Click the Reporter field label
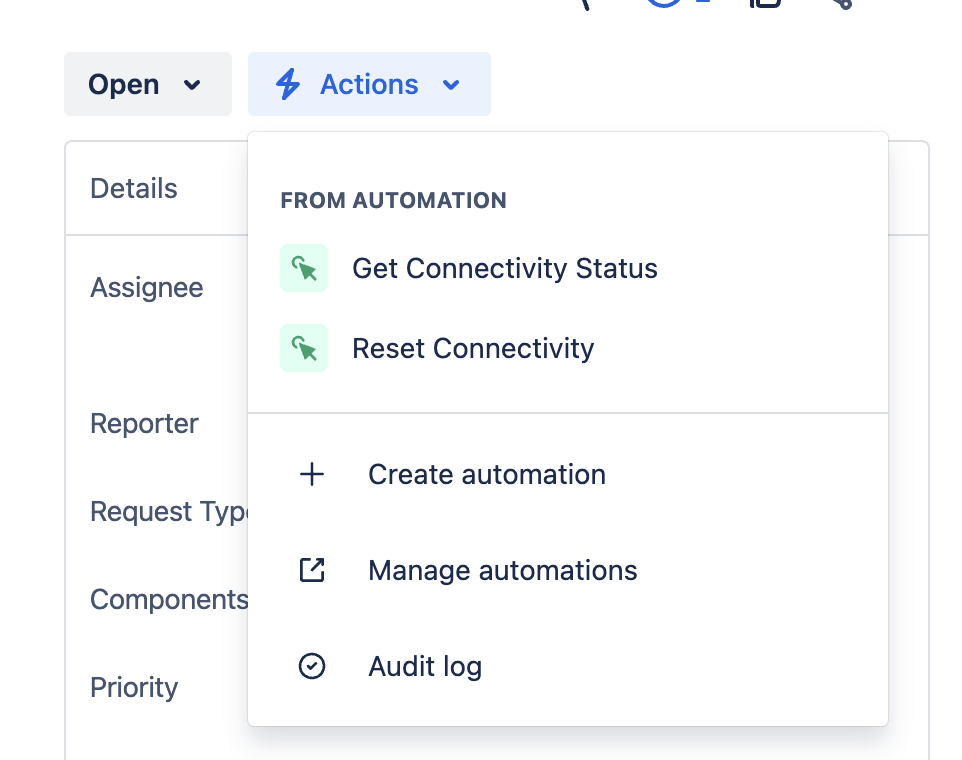 point(144,424)
